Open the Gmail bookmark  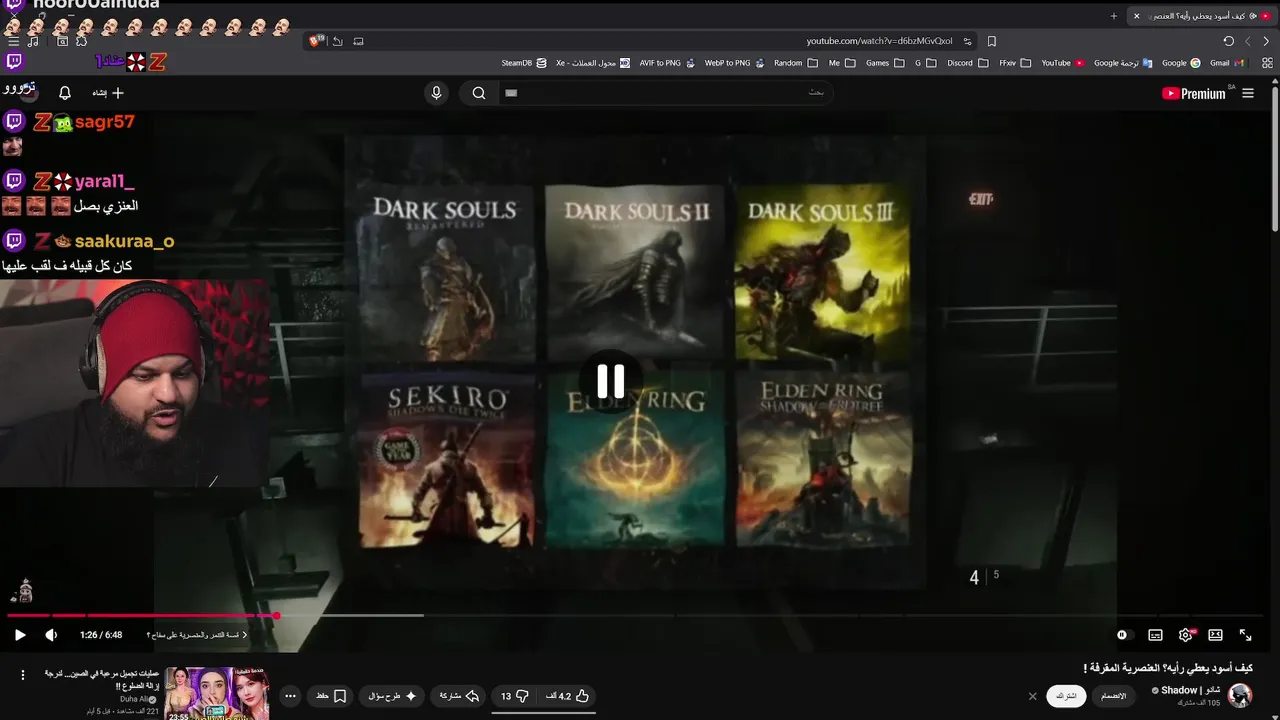[x=1227, y=63]
